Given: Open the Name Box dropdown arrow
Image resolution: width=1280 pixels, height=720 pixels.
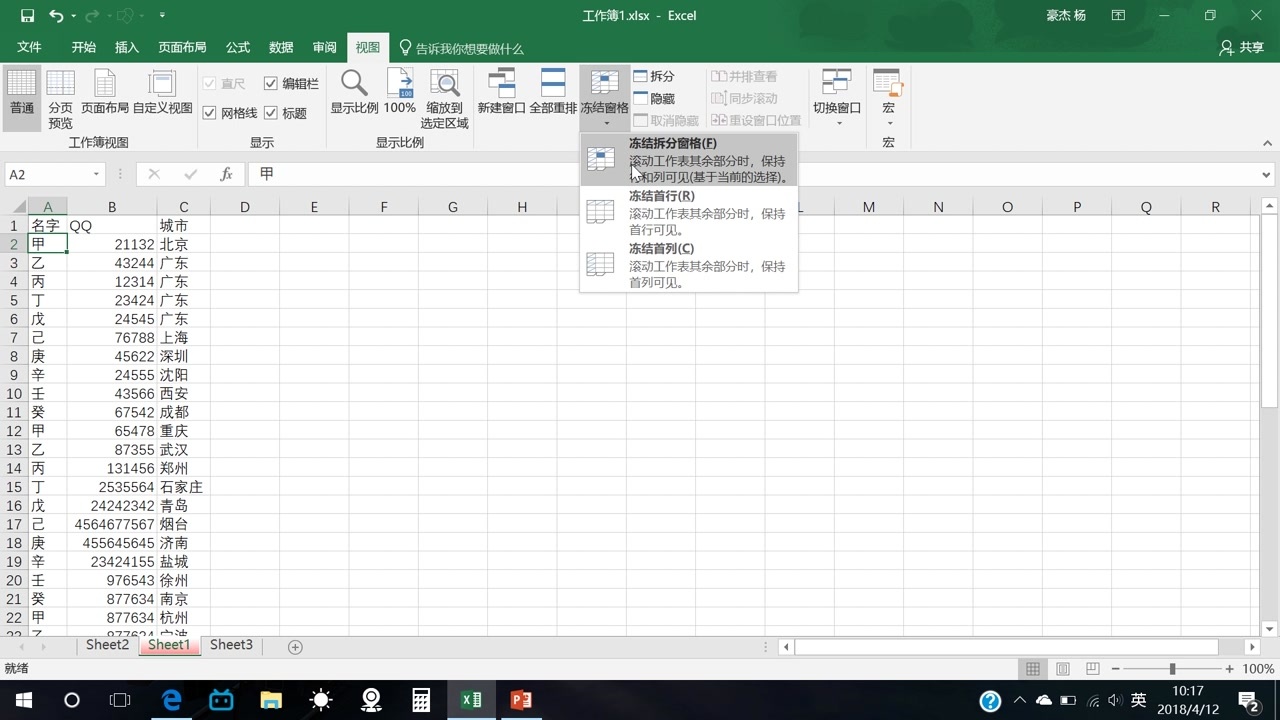Looking at the screenshot, I should coord(96,174).
